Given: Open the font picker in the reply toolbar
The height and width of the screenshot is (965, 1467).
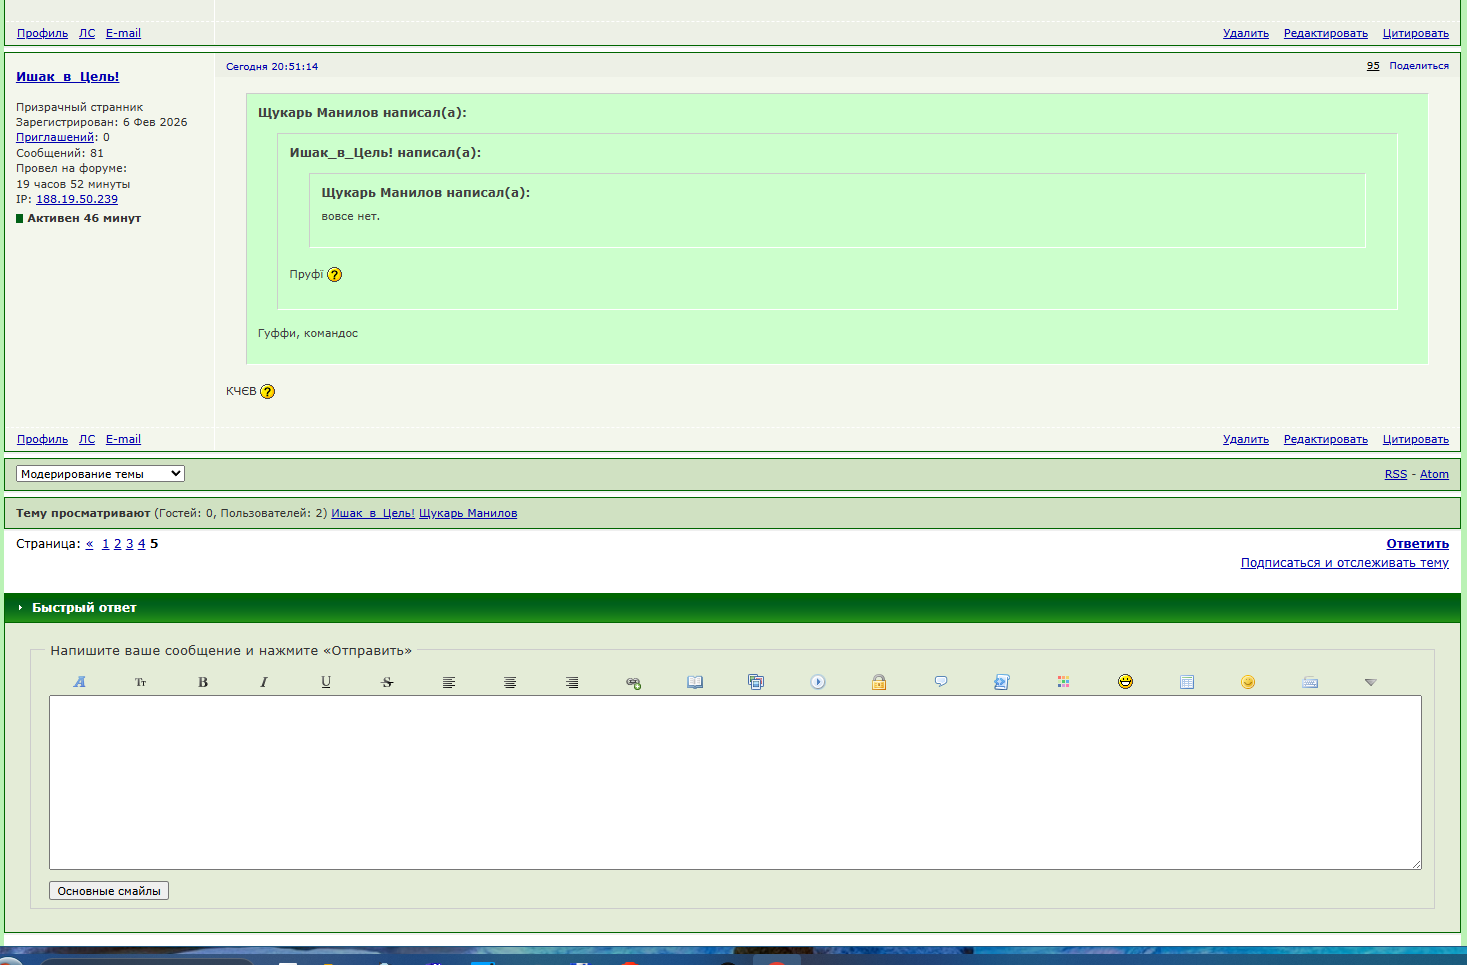Looking at the screenshot, I should click(80, 682).
